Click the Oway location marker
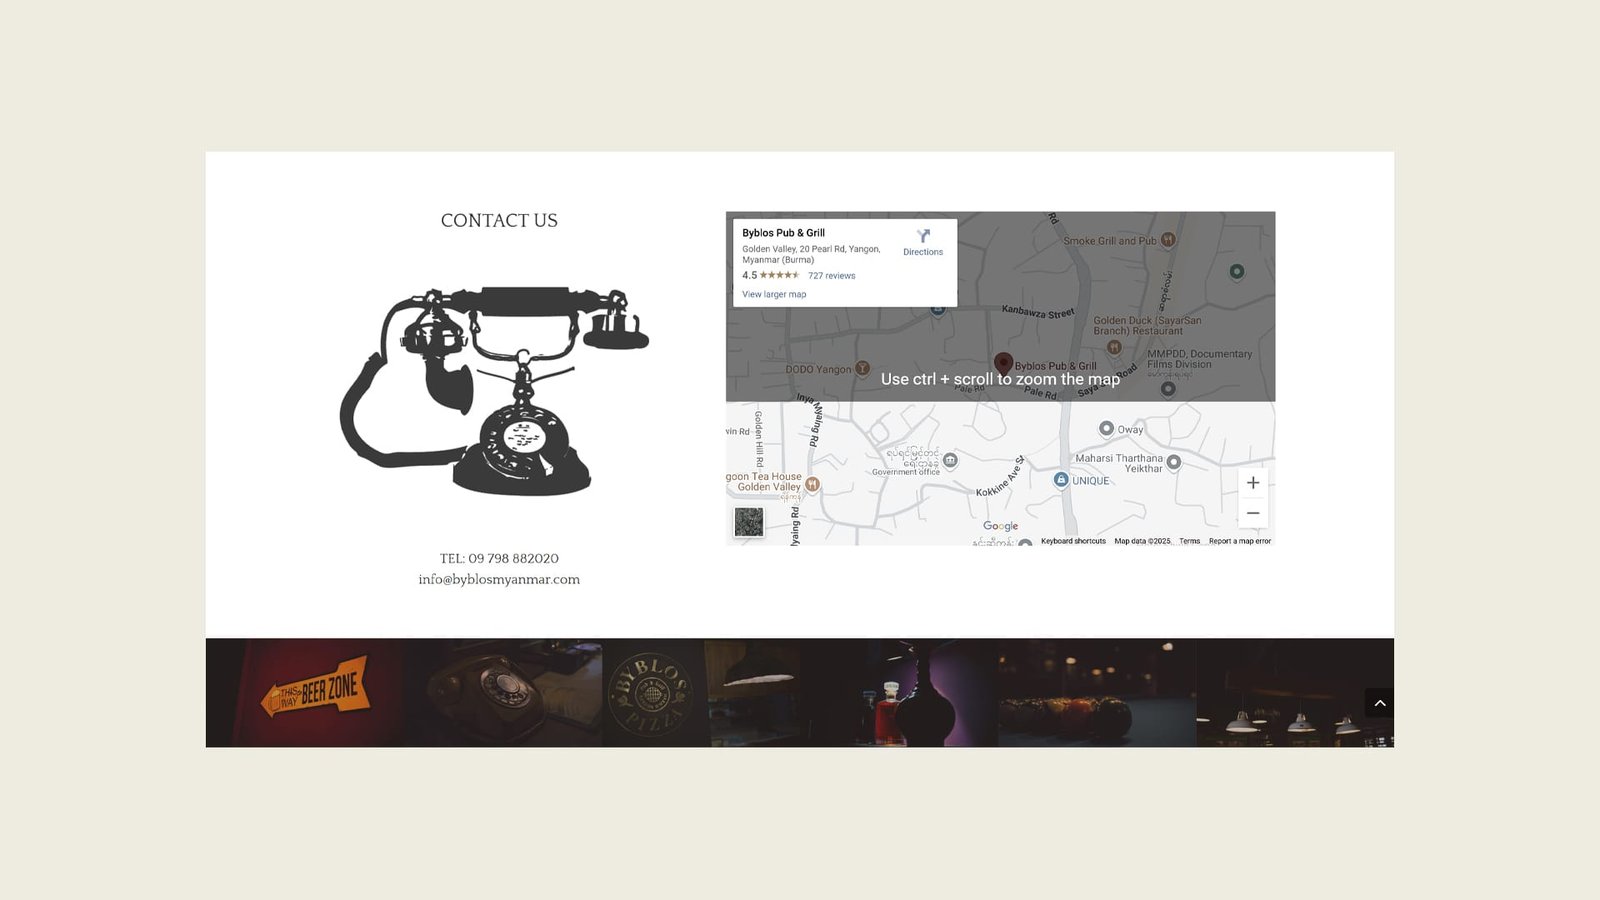This screenshot has width=1600, height=900. pos(1106,429)
